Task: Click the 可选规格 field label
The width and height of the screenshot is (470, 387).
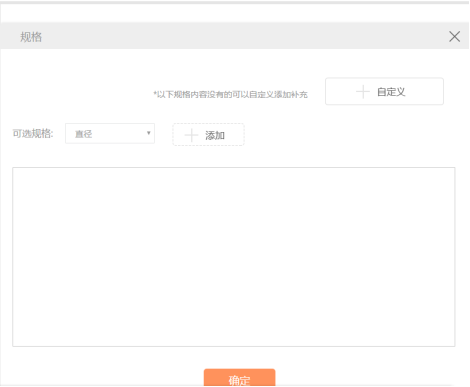Action: (x=33, y=133)
